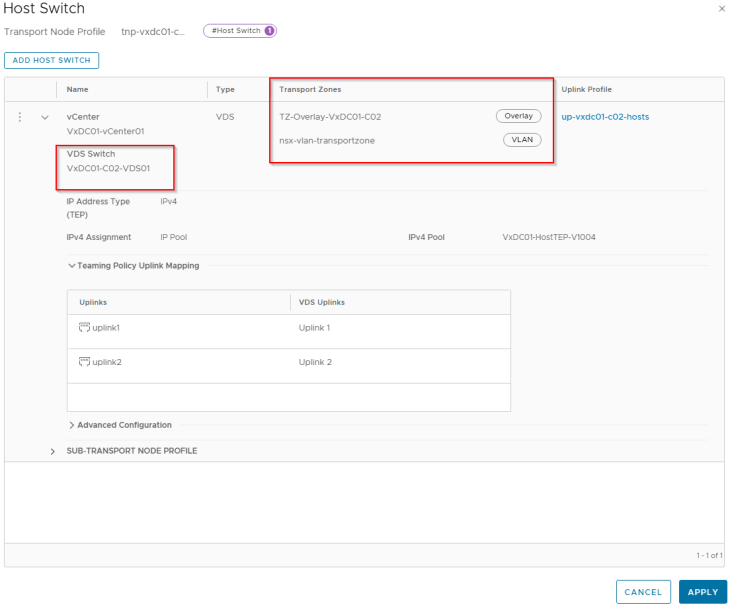Collapse the Teaming Policy Uplink Mapping section

point(71,266)
